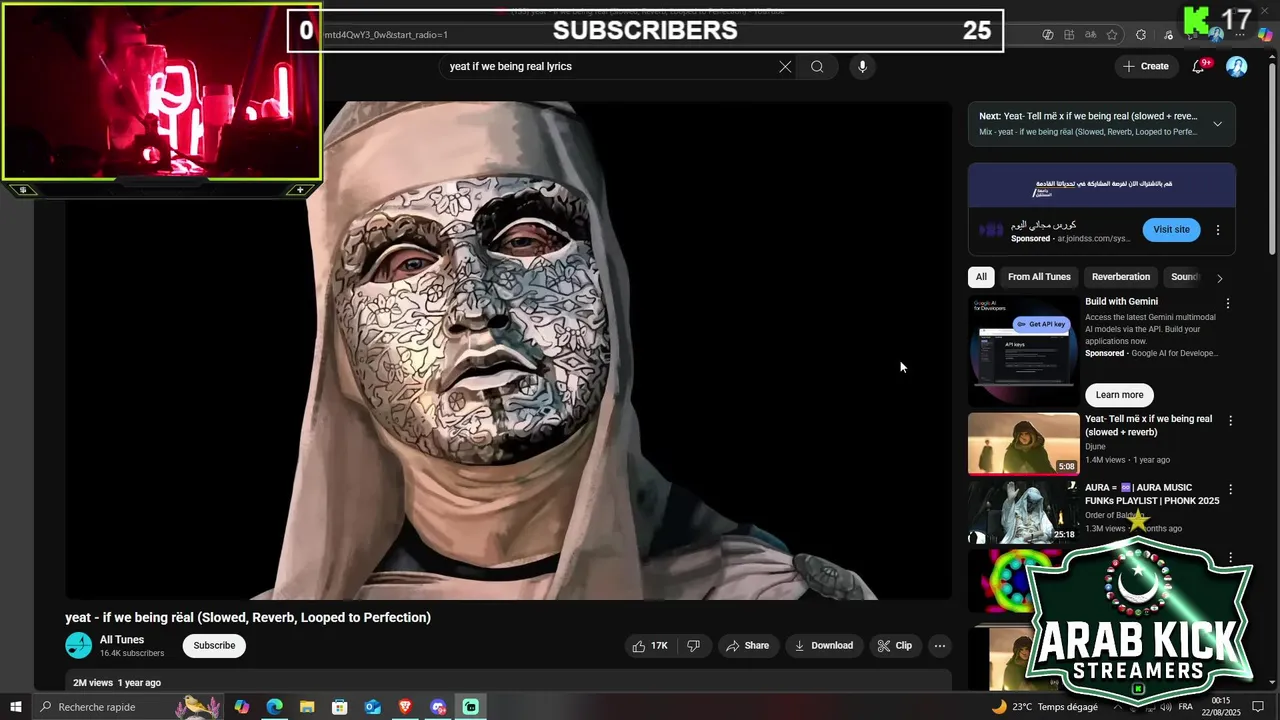Click the split screen icon in address bar
The height and width of the screenshot is (720, 1280).
(x=1069, y=35)
